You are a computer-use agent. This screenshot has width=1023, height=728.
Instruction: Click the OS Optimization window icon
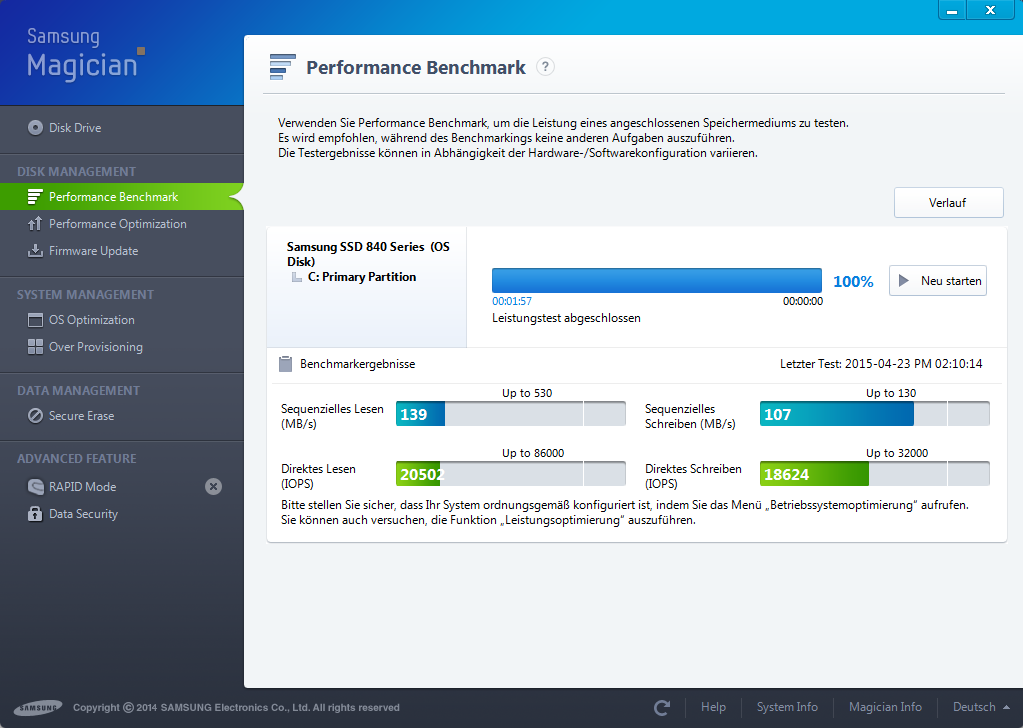point(35,320)
